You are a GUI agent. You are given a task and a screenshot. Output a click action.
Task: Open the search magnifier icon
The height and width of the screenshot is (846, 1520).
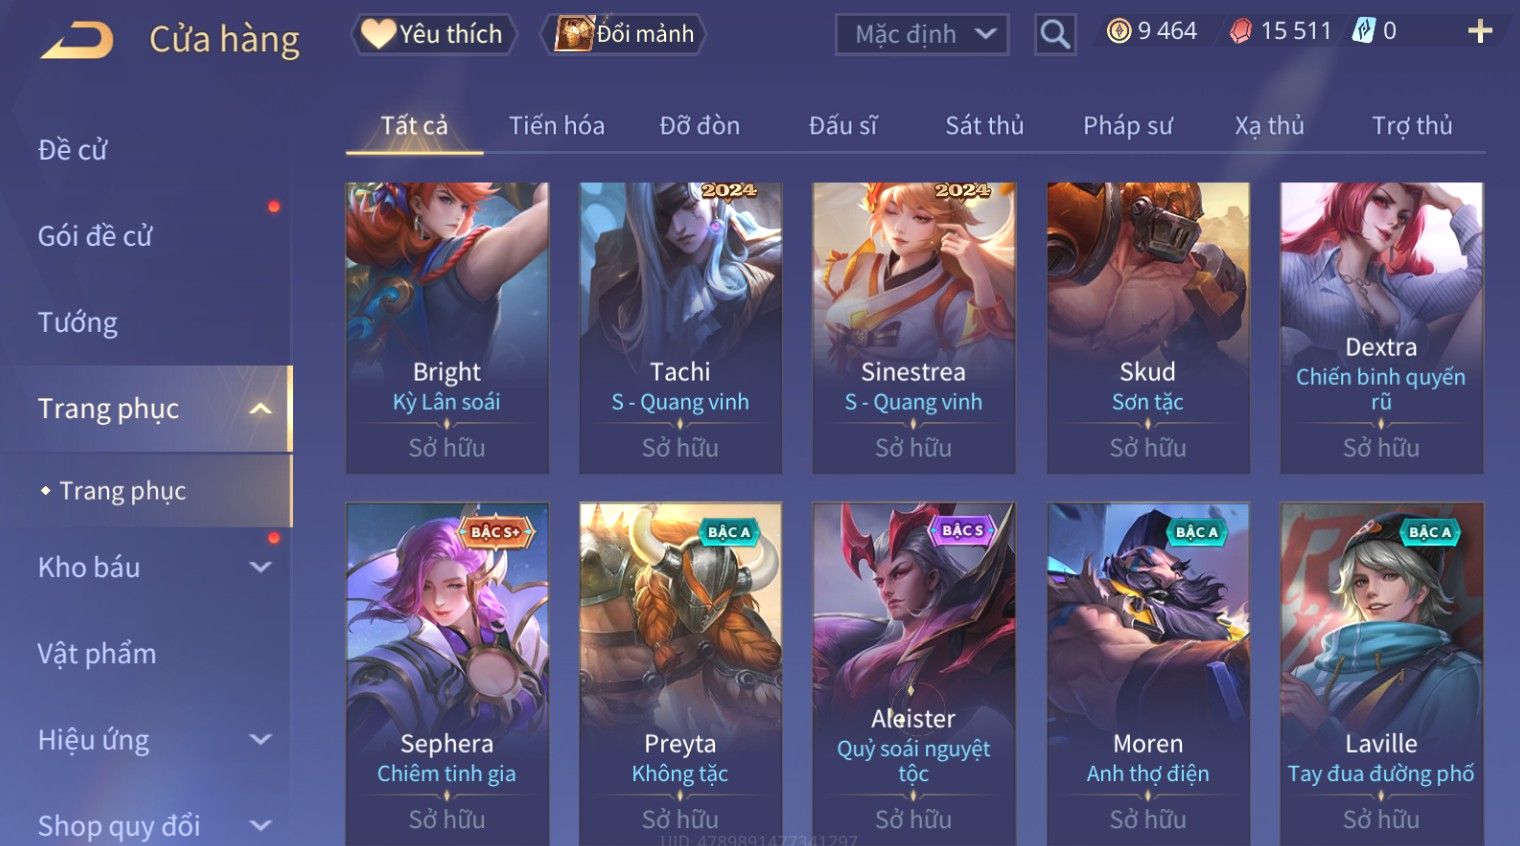click(1055, 35)
